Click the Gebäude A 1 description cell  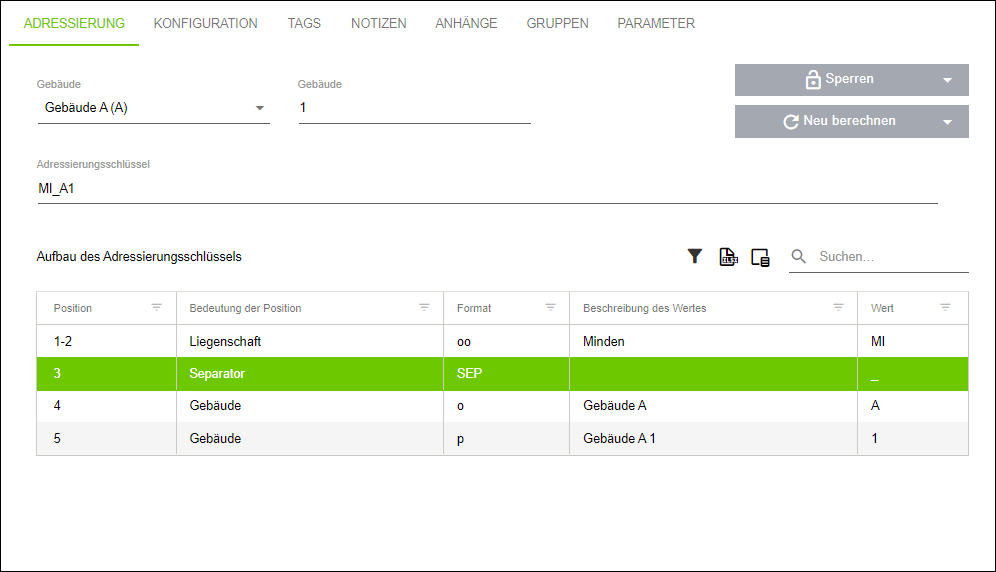click(713, 439)
